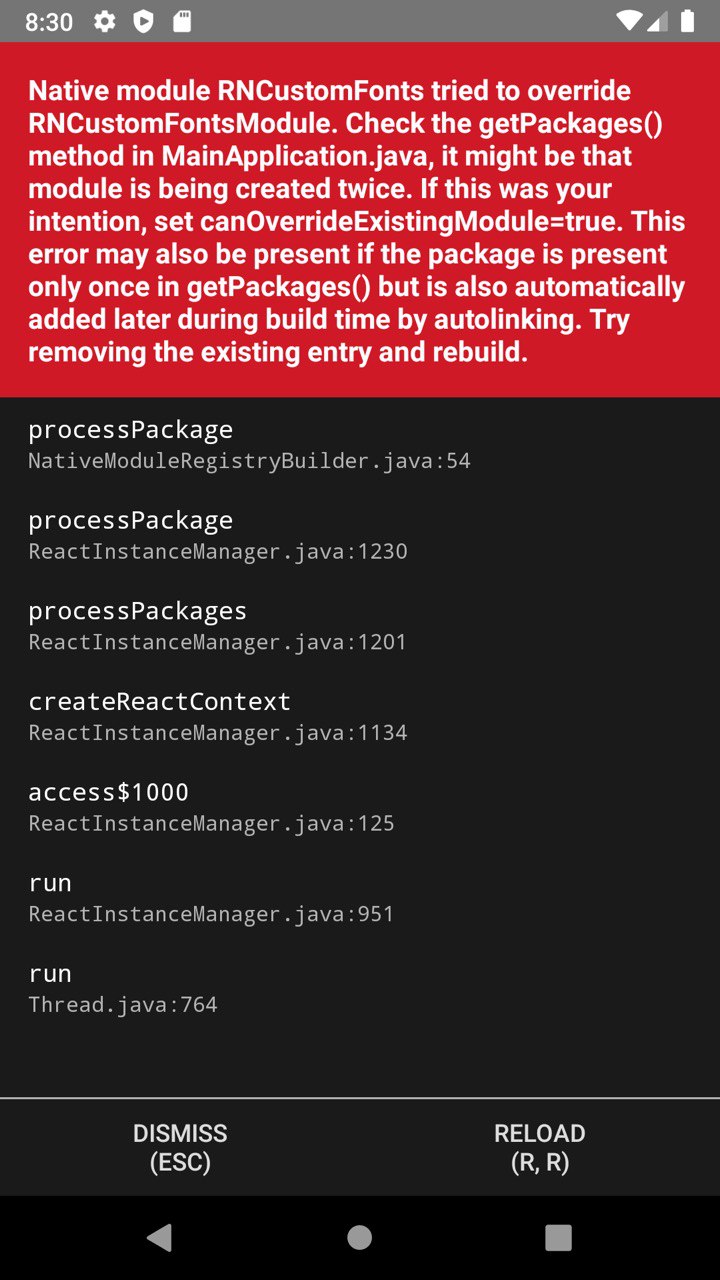The image size is (720, 1280).
Task: Open the access$1000 stack frame
Action: tap(360, 807)
